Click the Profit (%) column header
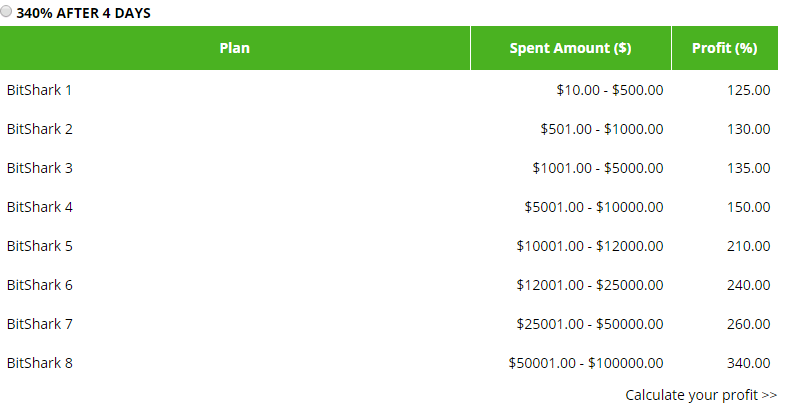Image resolution: width=791 pixels, height=416 pixels. coord(725,48)
